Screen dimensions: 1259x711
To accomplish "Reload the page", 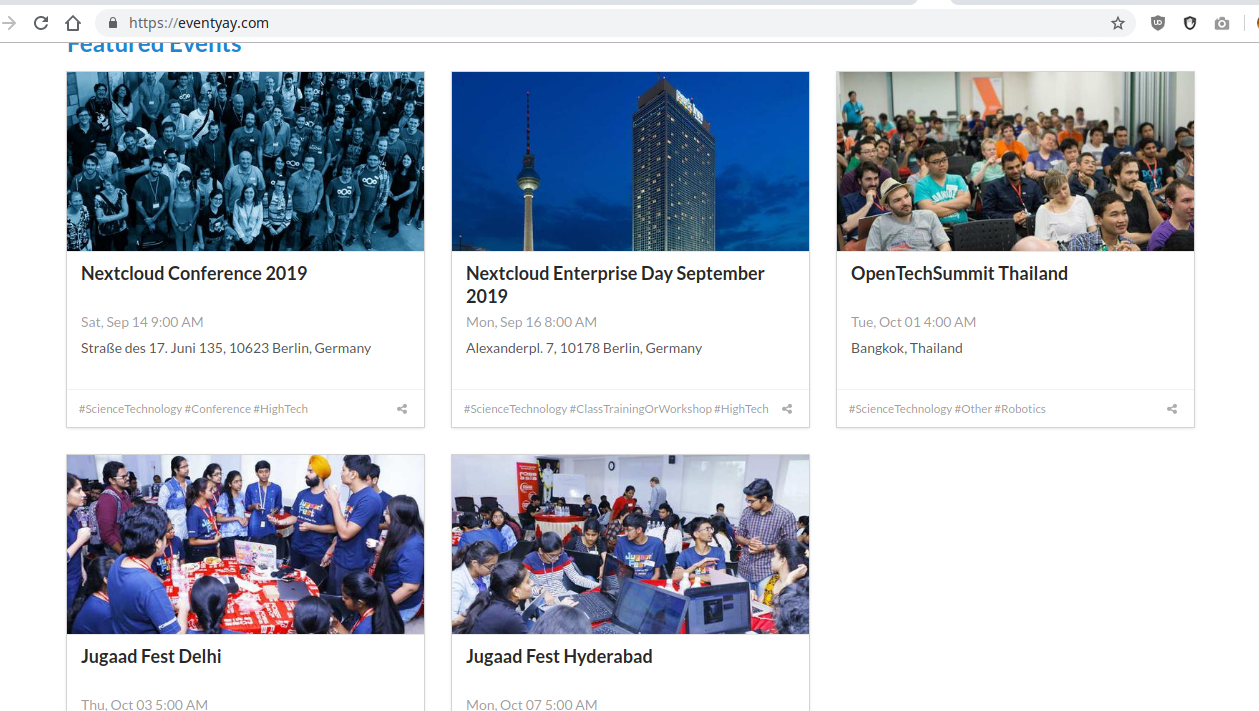I will 40,22.
